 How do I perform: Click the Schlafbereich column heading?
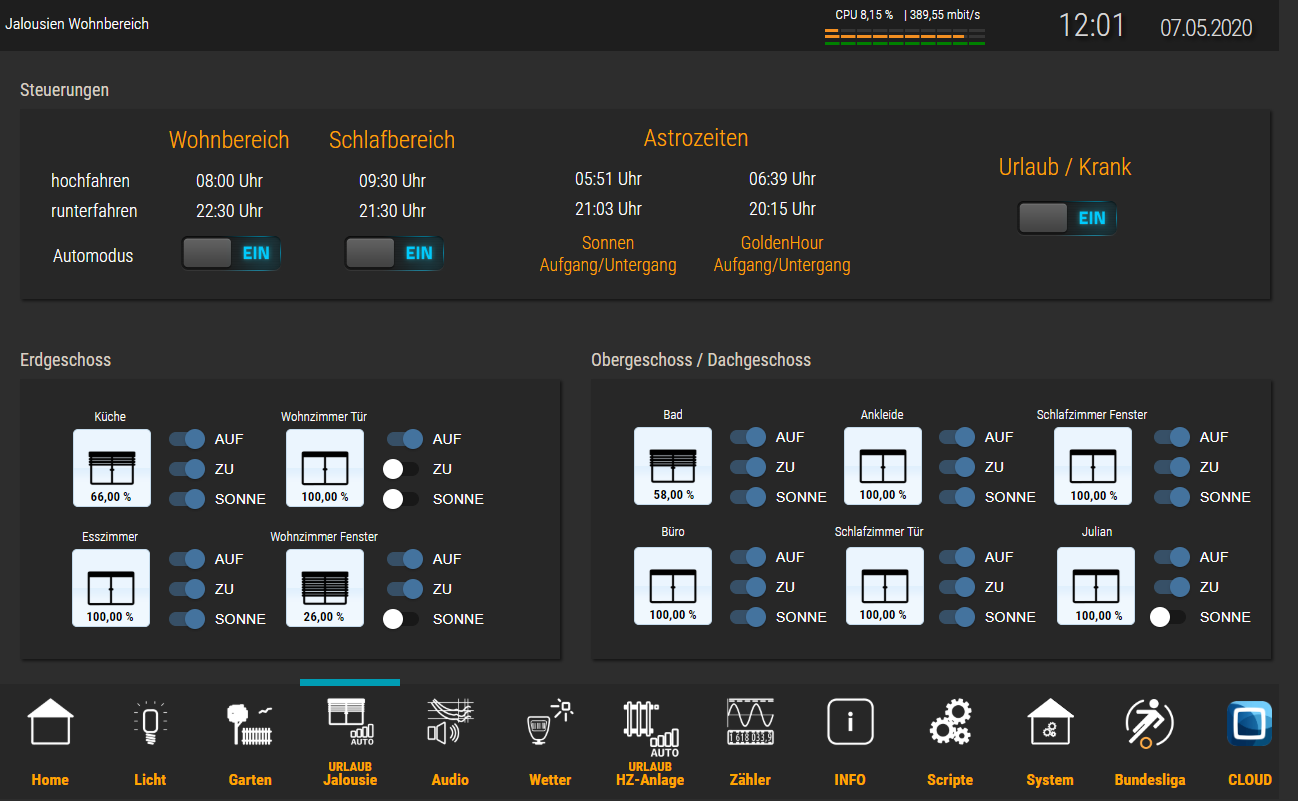point(392,140)
